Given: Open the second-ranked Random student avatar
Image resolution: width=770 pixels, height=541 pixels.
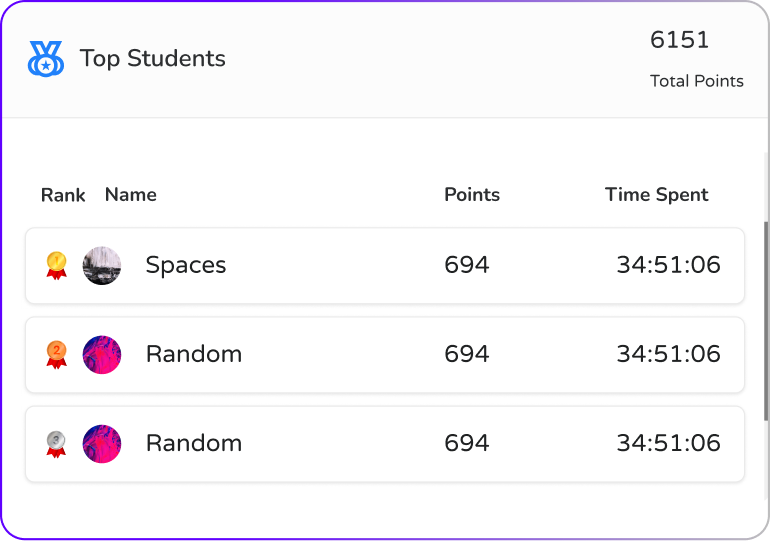Looking at the screenshot, I should point(102,355).
